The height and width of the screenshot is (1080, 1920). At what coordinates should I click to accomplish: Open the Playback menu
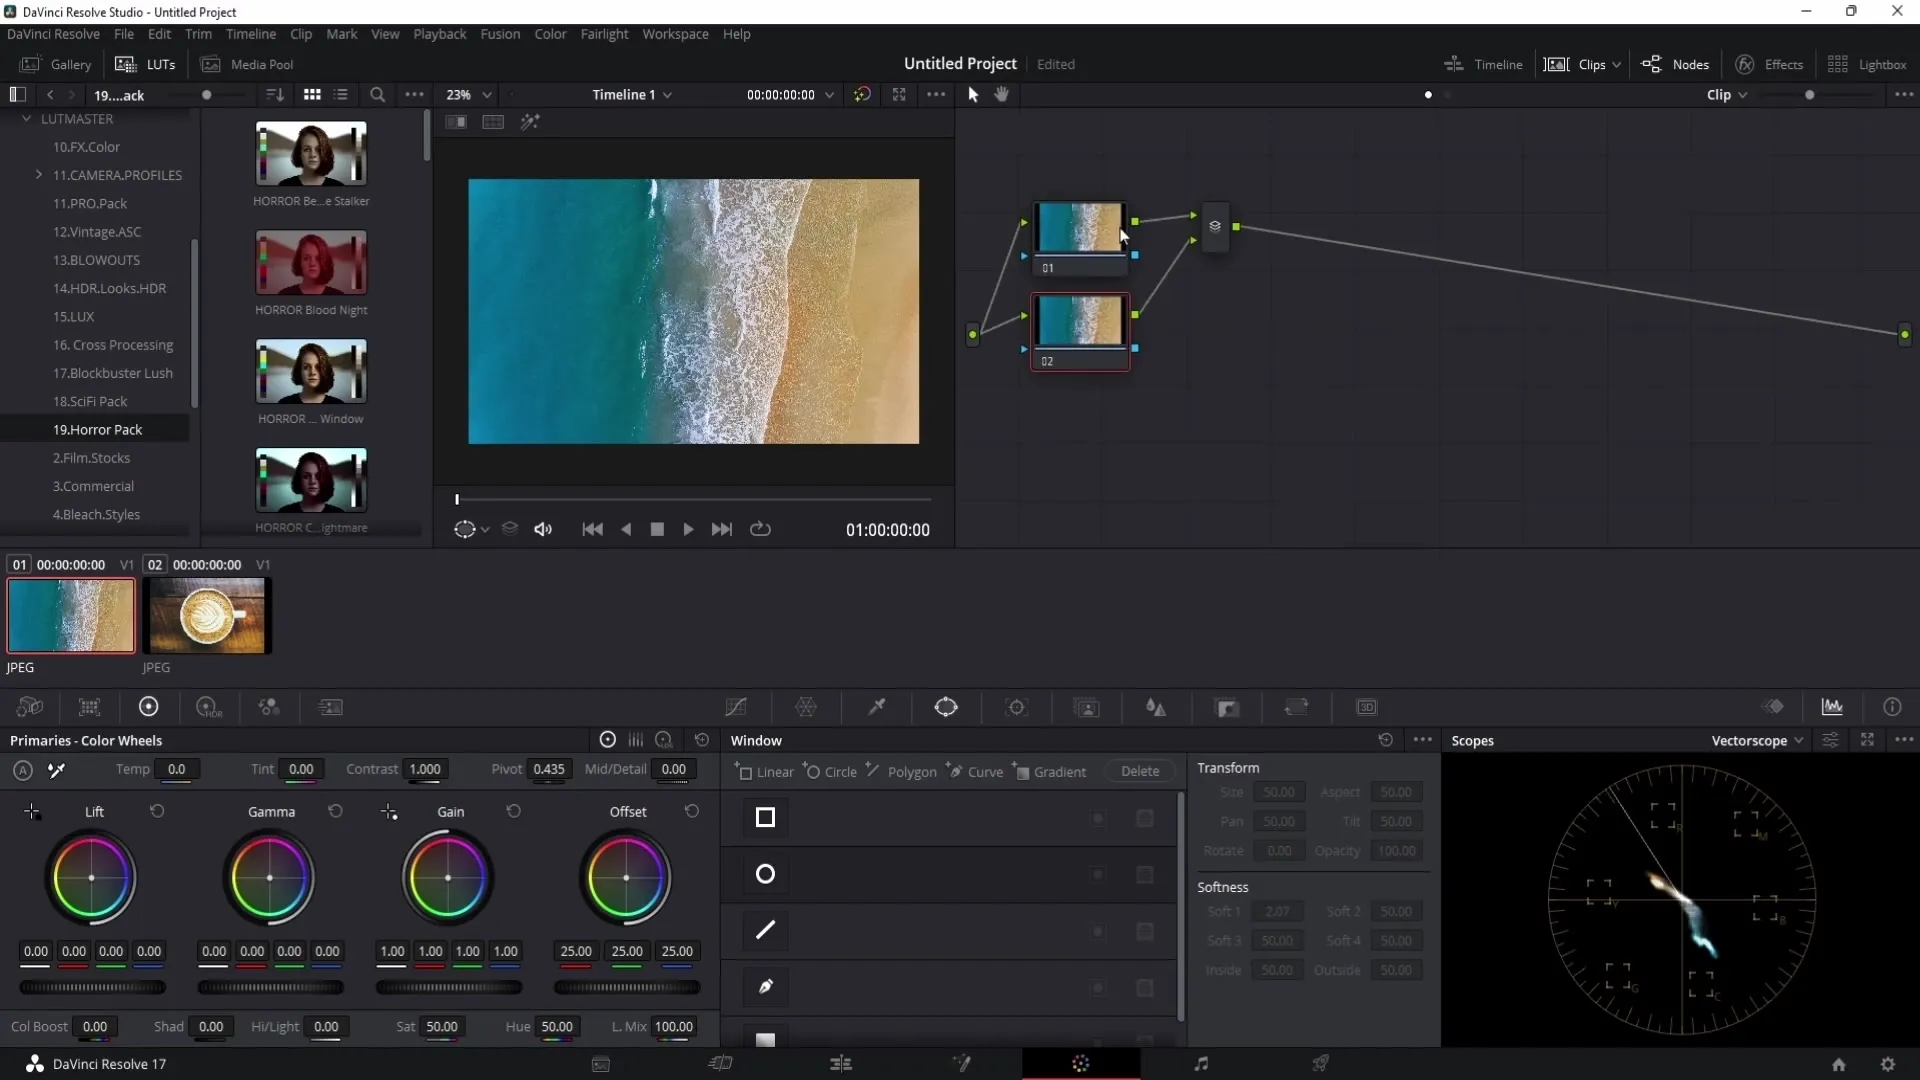click(439, 33)
